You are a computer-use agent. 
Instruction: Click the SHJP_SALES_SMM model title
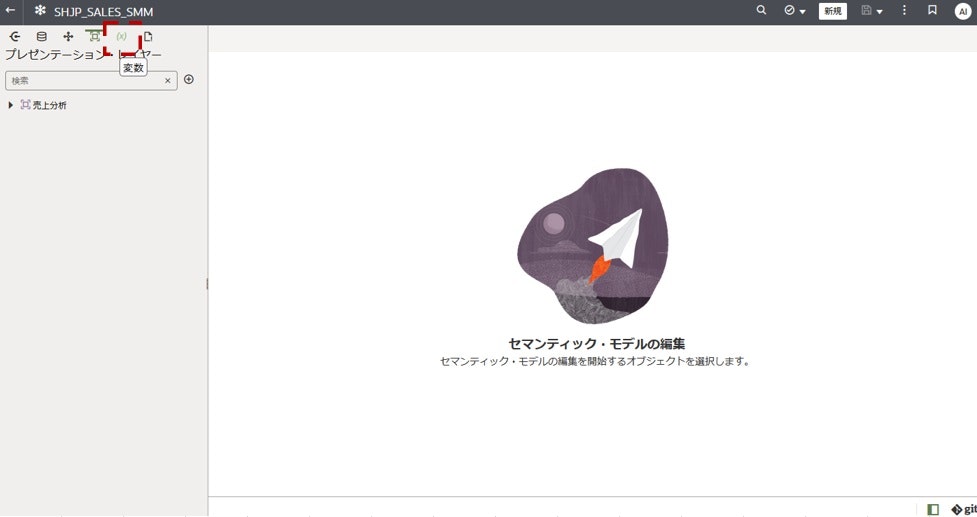coord(103,11)
